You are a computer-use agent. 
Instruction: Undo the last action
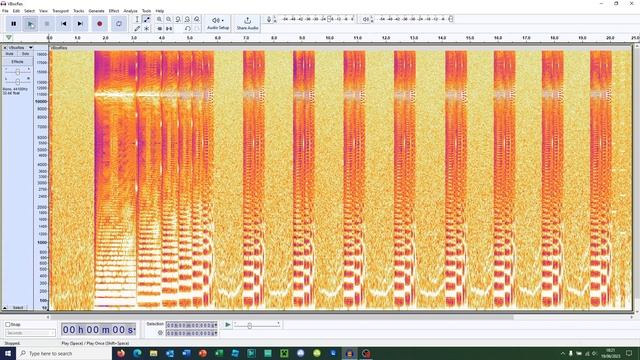tap(187, 29)
